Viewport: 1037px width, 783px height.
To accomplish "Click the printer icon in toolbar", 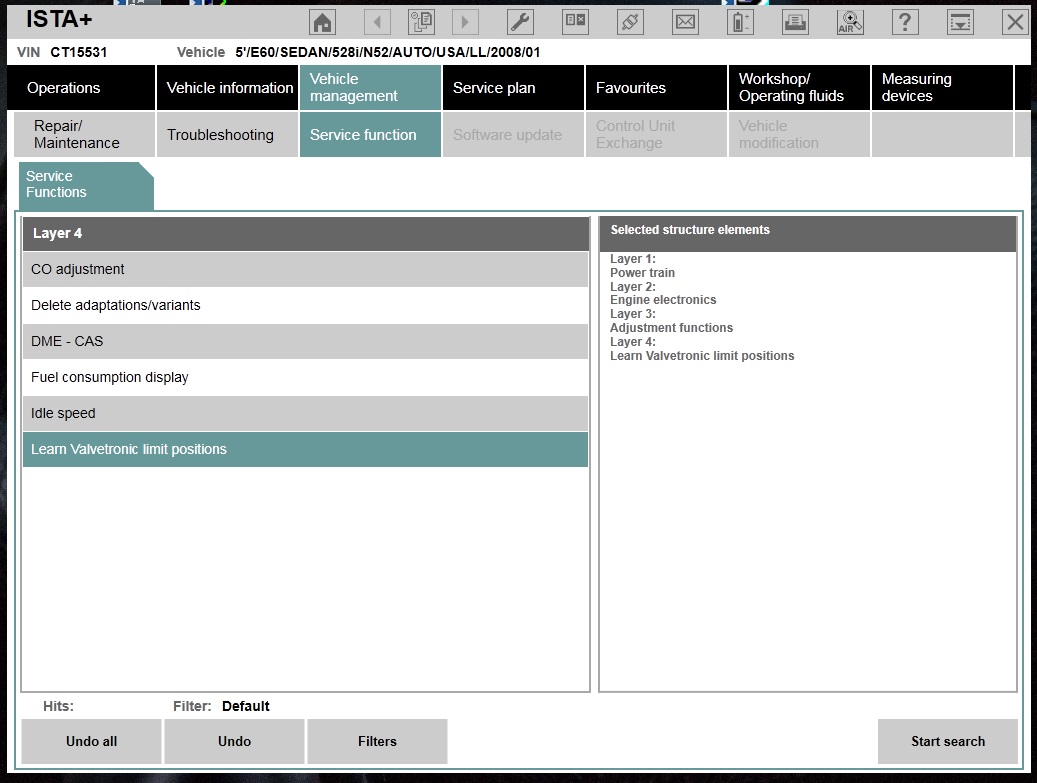I will coord(795,22).
